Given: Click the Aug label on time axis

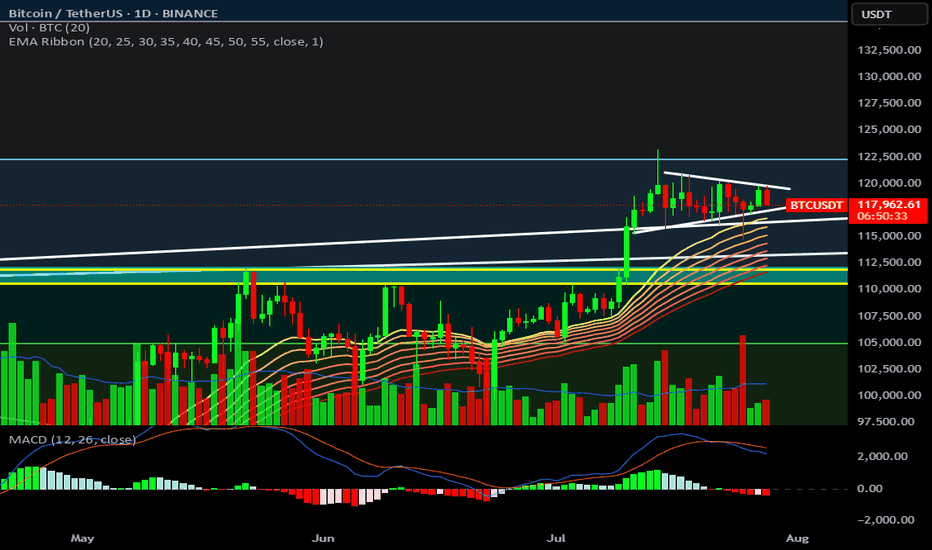Looking at the screenshot, I should [x=797, y=538].
